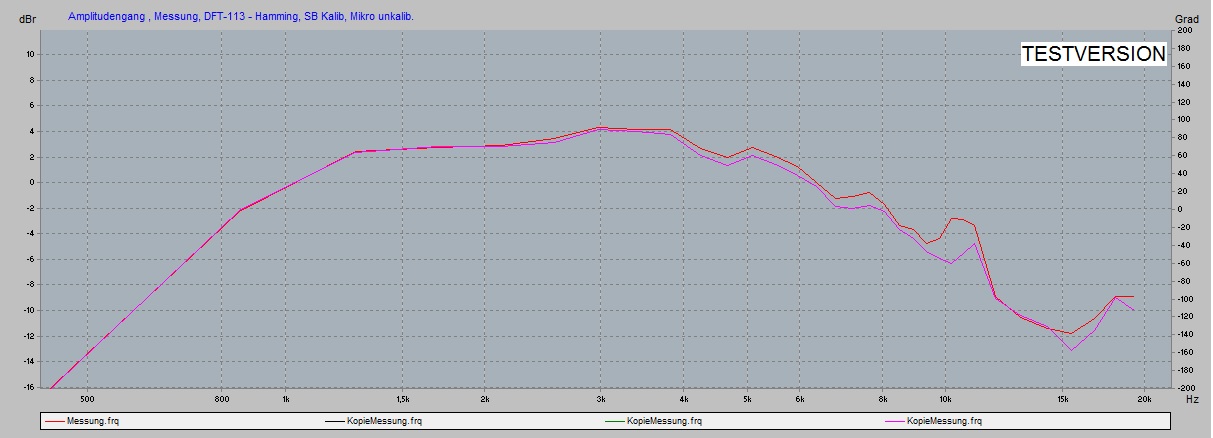Click the 1,5k frequency axis label
The height and width of the screenshot is (438, 1213).
point(402,398)
